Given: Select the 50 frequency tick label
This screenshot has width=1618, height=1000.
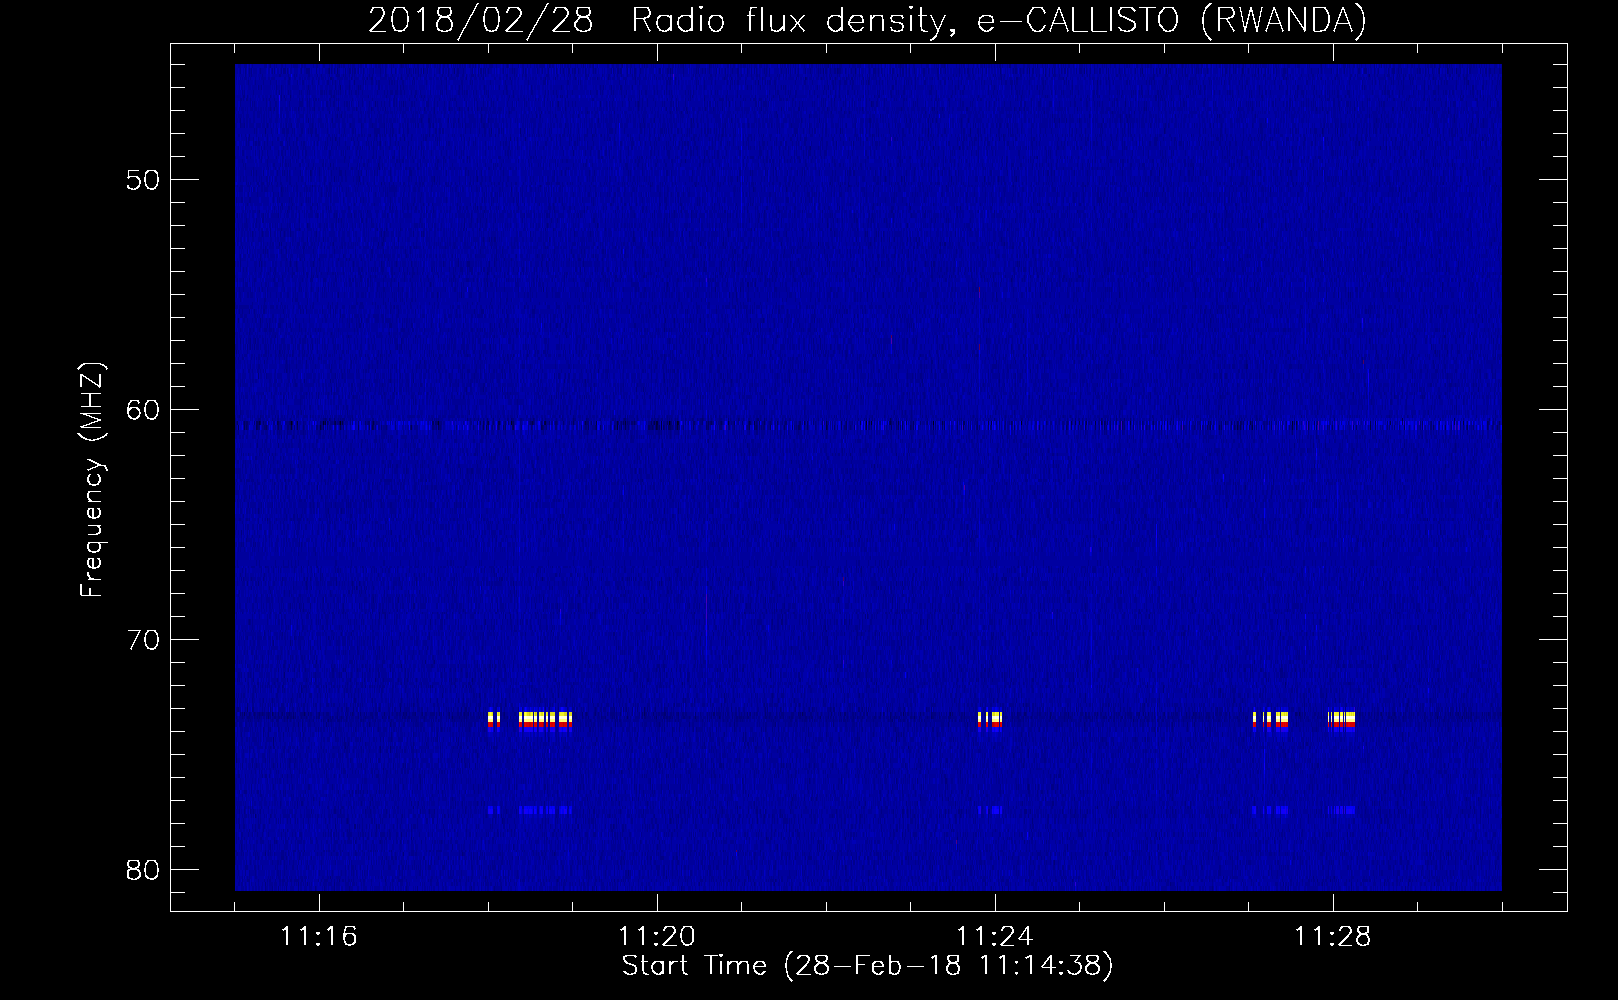Looking at the screenshot, I should 141,180.
